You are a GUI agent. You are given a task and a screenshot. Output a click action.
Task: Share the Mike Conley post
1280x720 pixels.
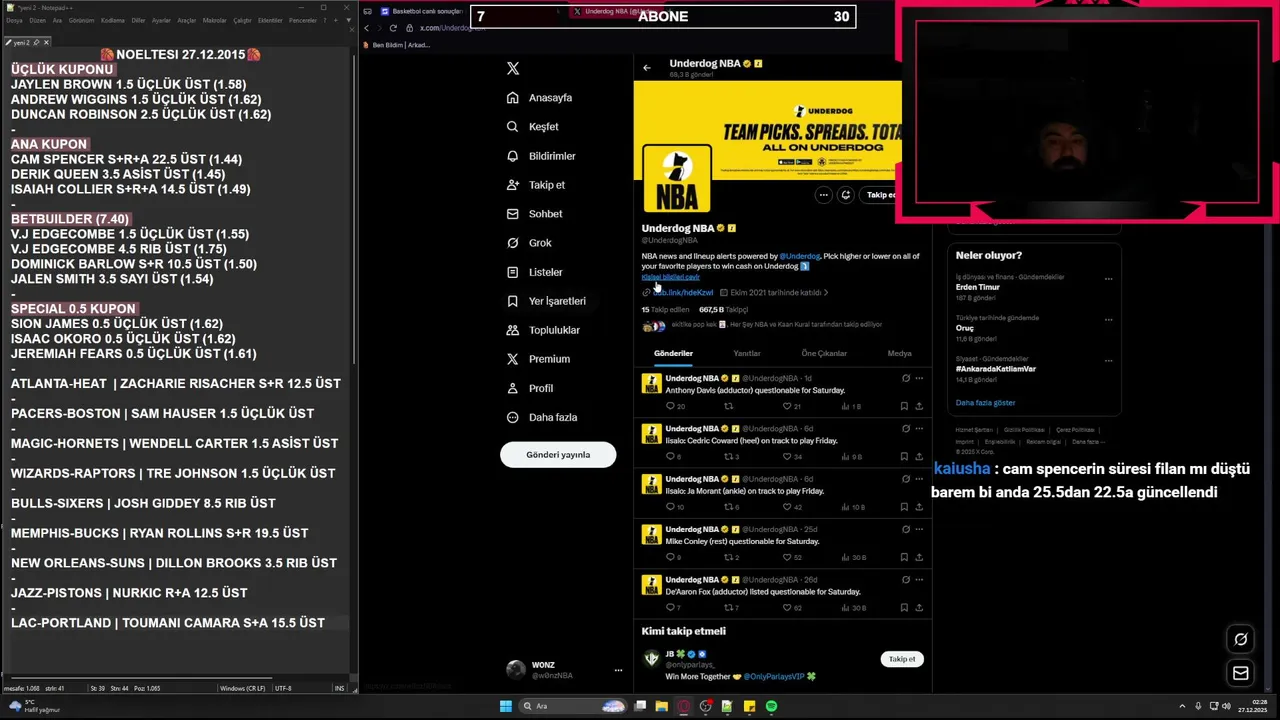pos(919,557)
